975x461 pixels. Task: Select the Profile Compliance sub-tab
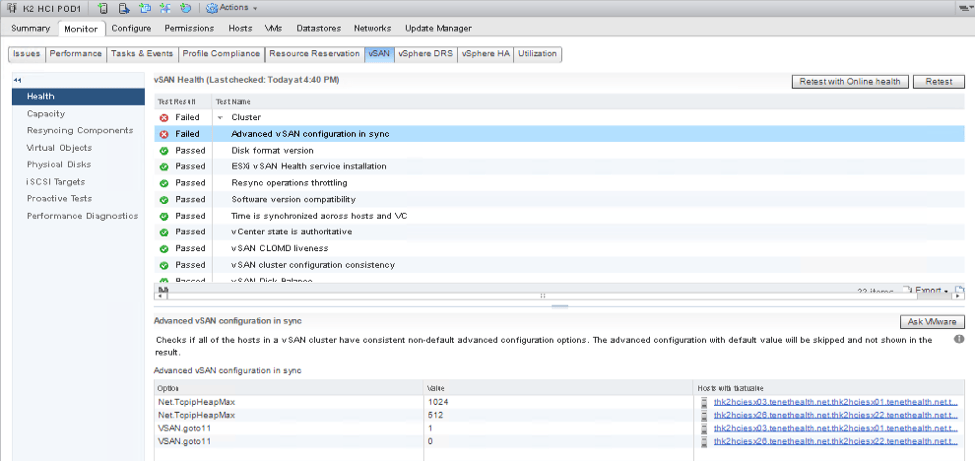coord(221,54)
